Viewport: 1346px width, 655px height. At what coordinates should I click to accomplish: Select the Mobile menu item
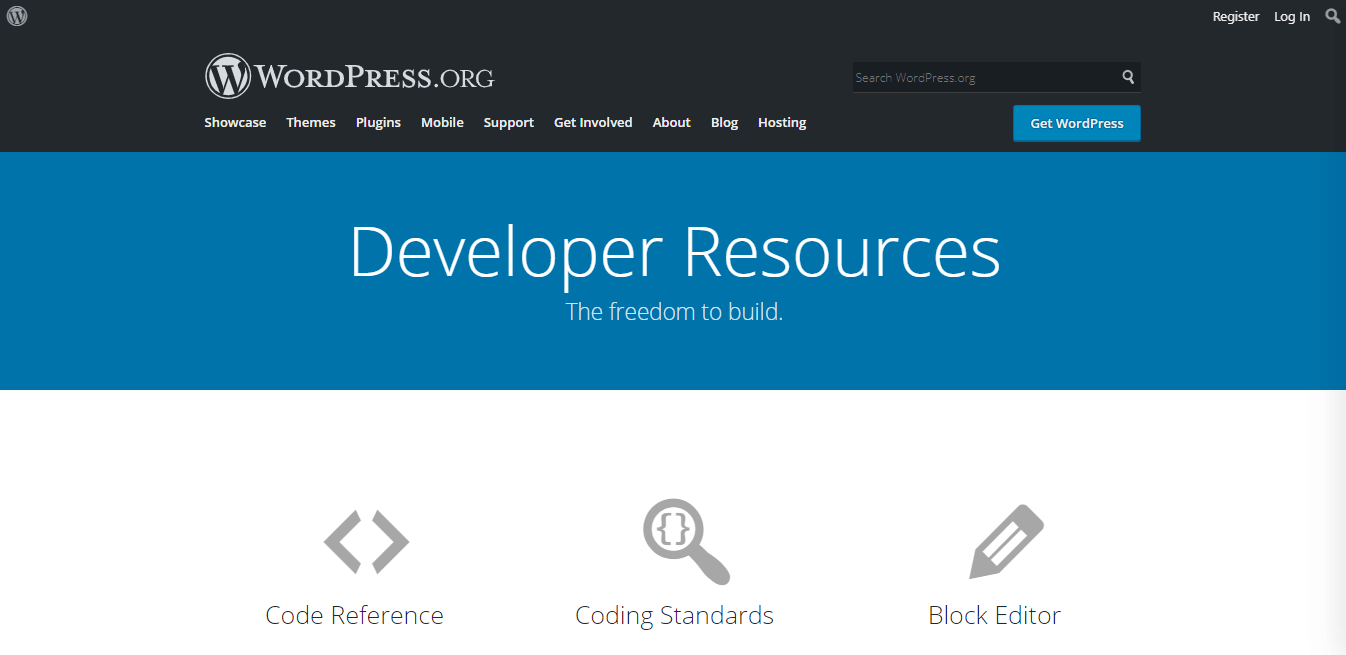[x=442, y=122]
